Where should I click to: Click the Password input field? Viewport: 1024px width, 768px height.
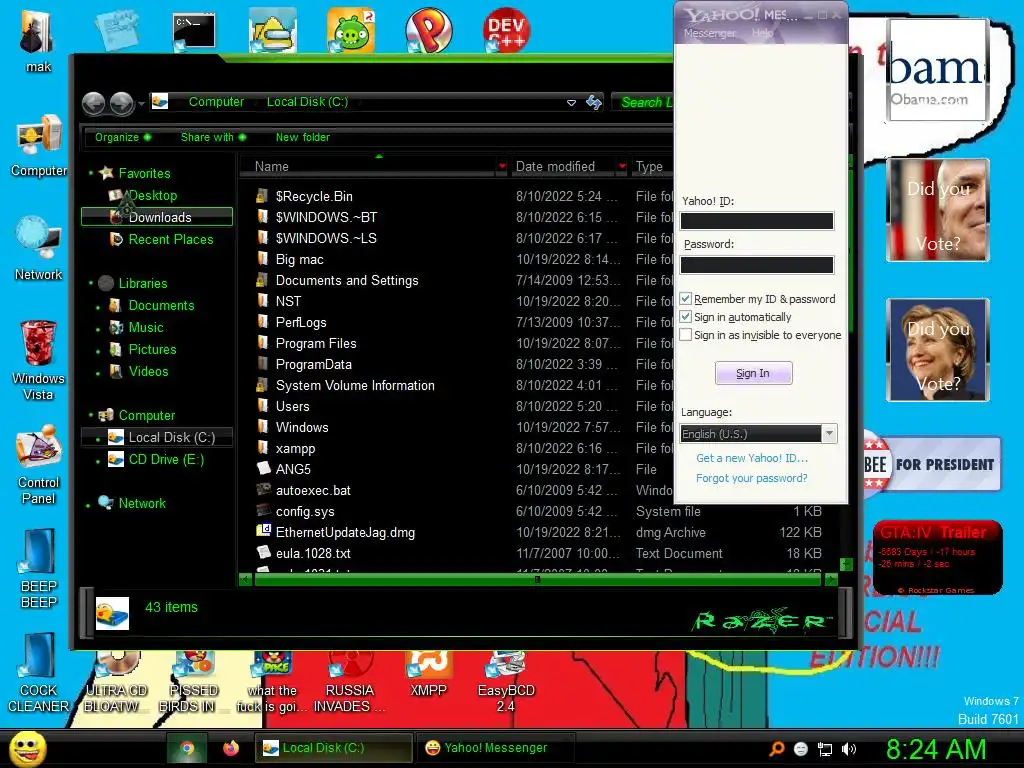pyautogui.click(x=756, y=264)
